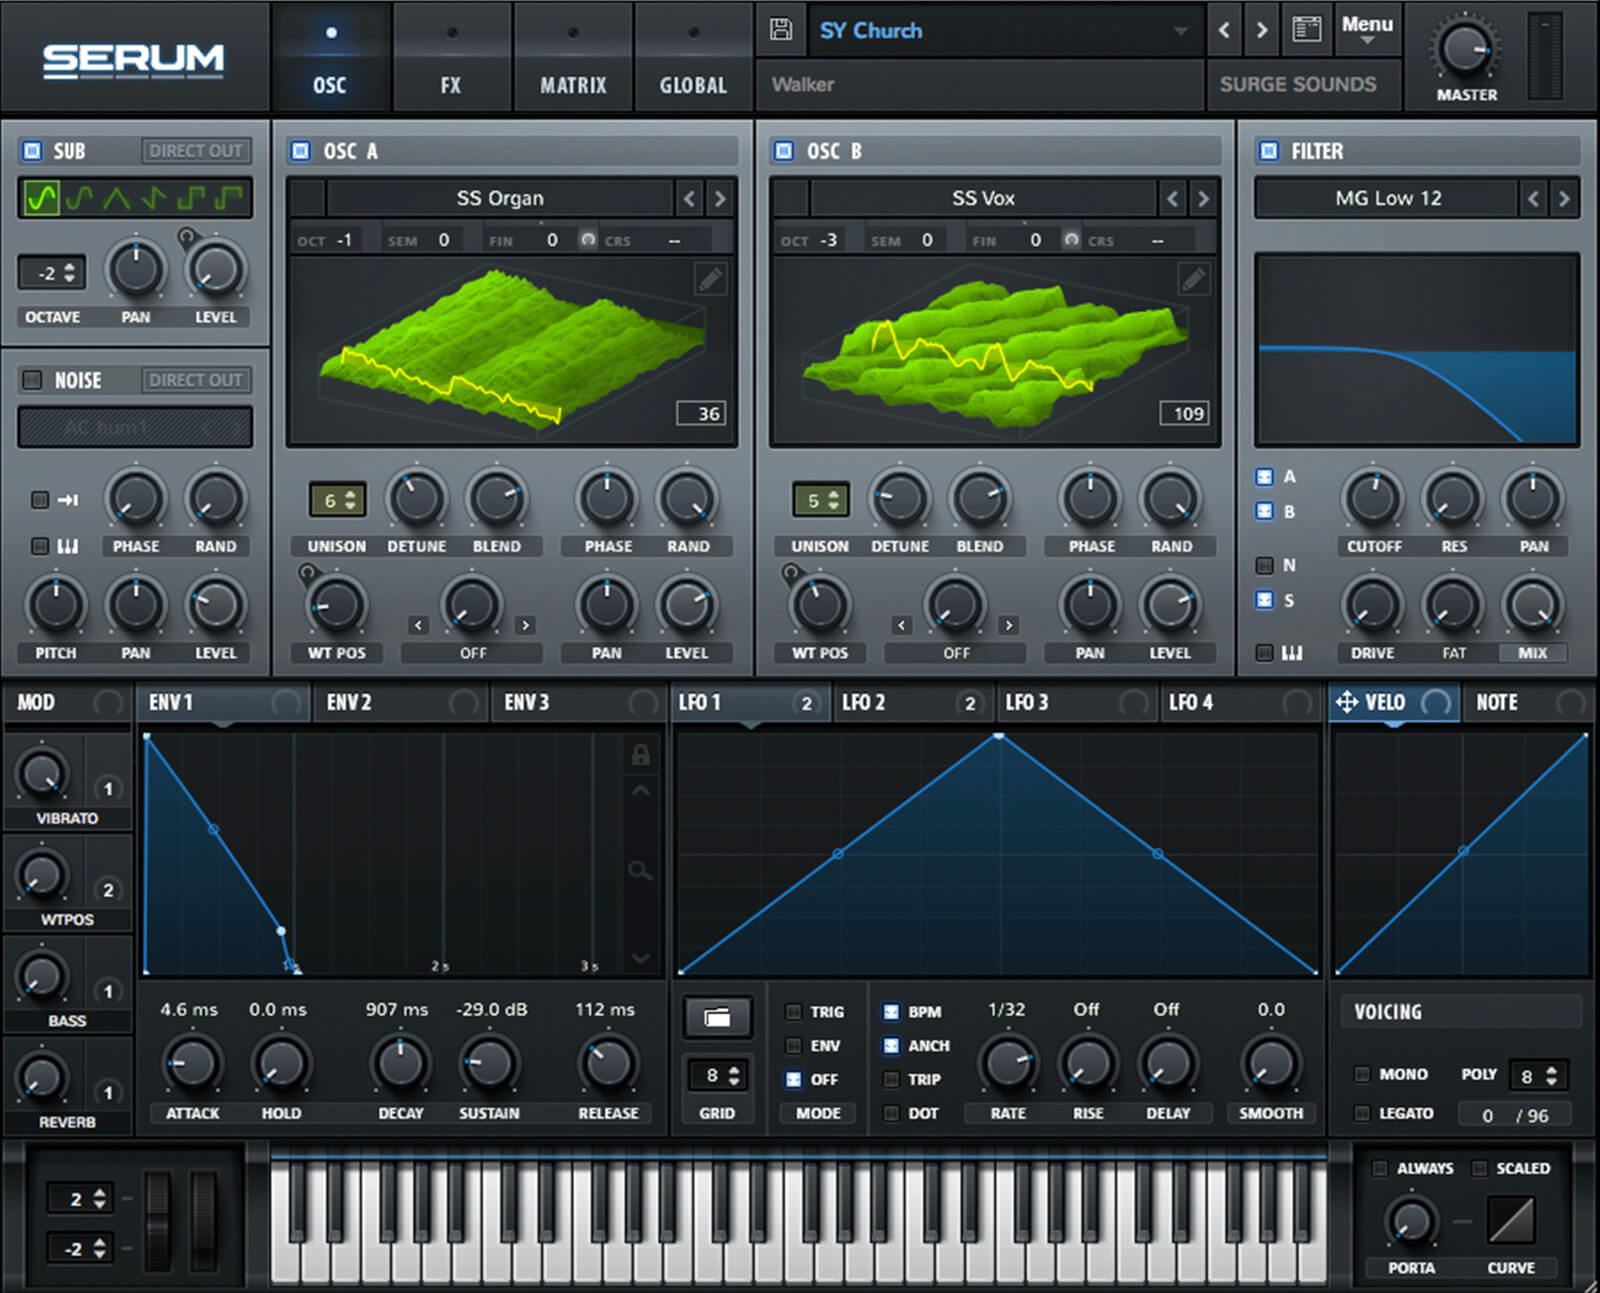This screenshot has height=1293, width=1600.
Task: Enable filter routing for noise N
Action: click(1264, 565)
